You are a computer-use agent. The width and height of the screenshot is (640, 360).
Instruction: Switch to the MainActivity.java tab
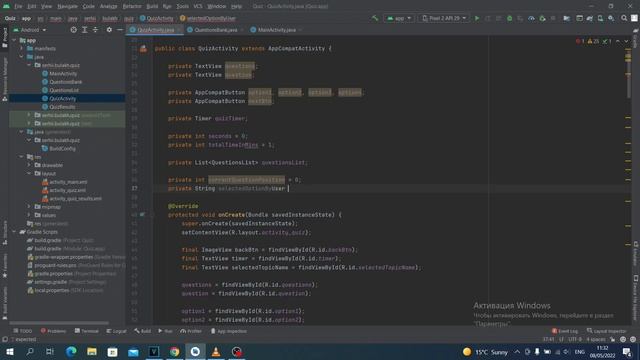(276, 30)
